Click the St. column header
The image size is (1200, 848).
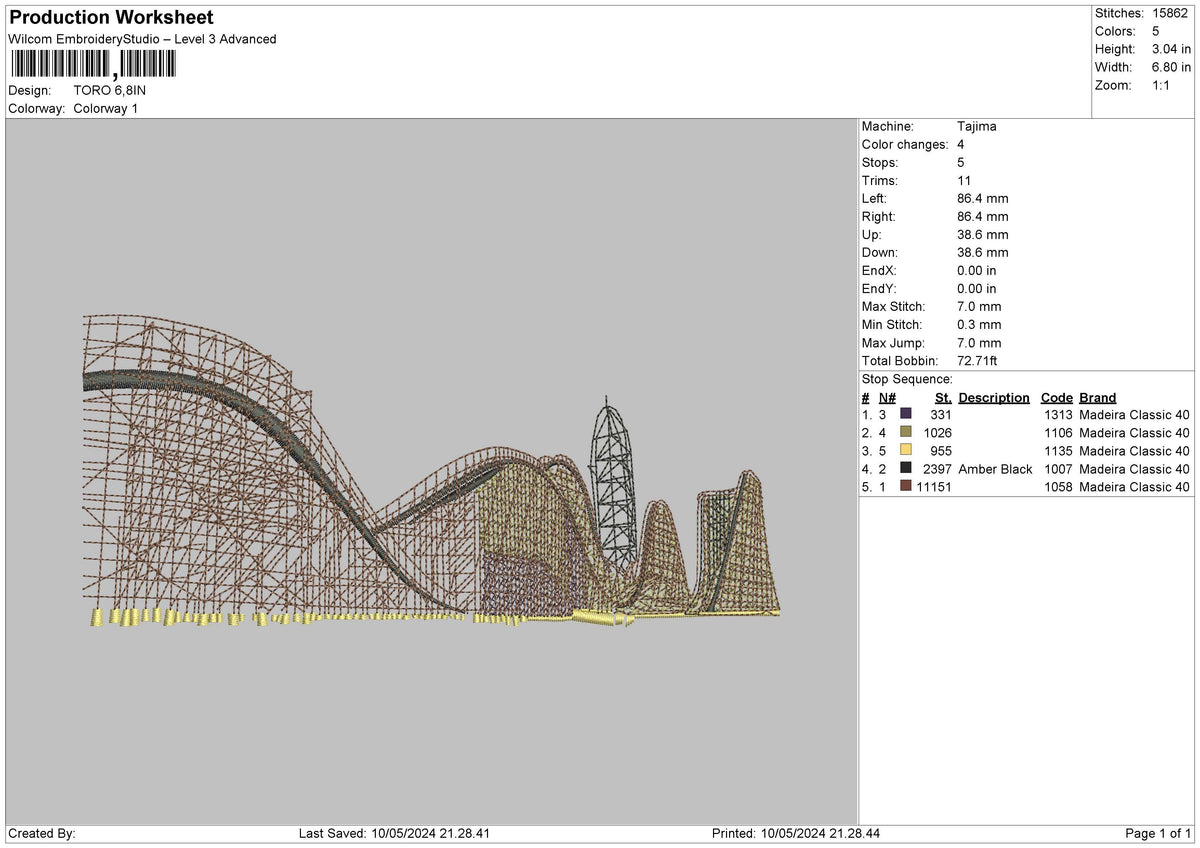[943, 397]
